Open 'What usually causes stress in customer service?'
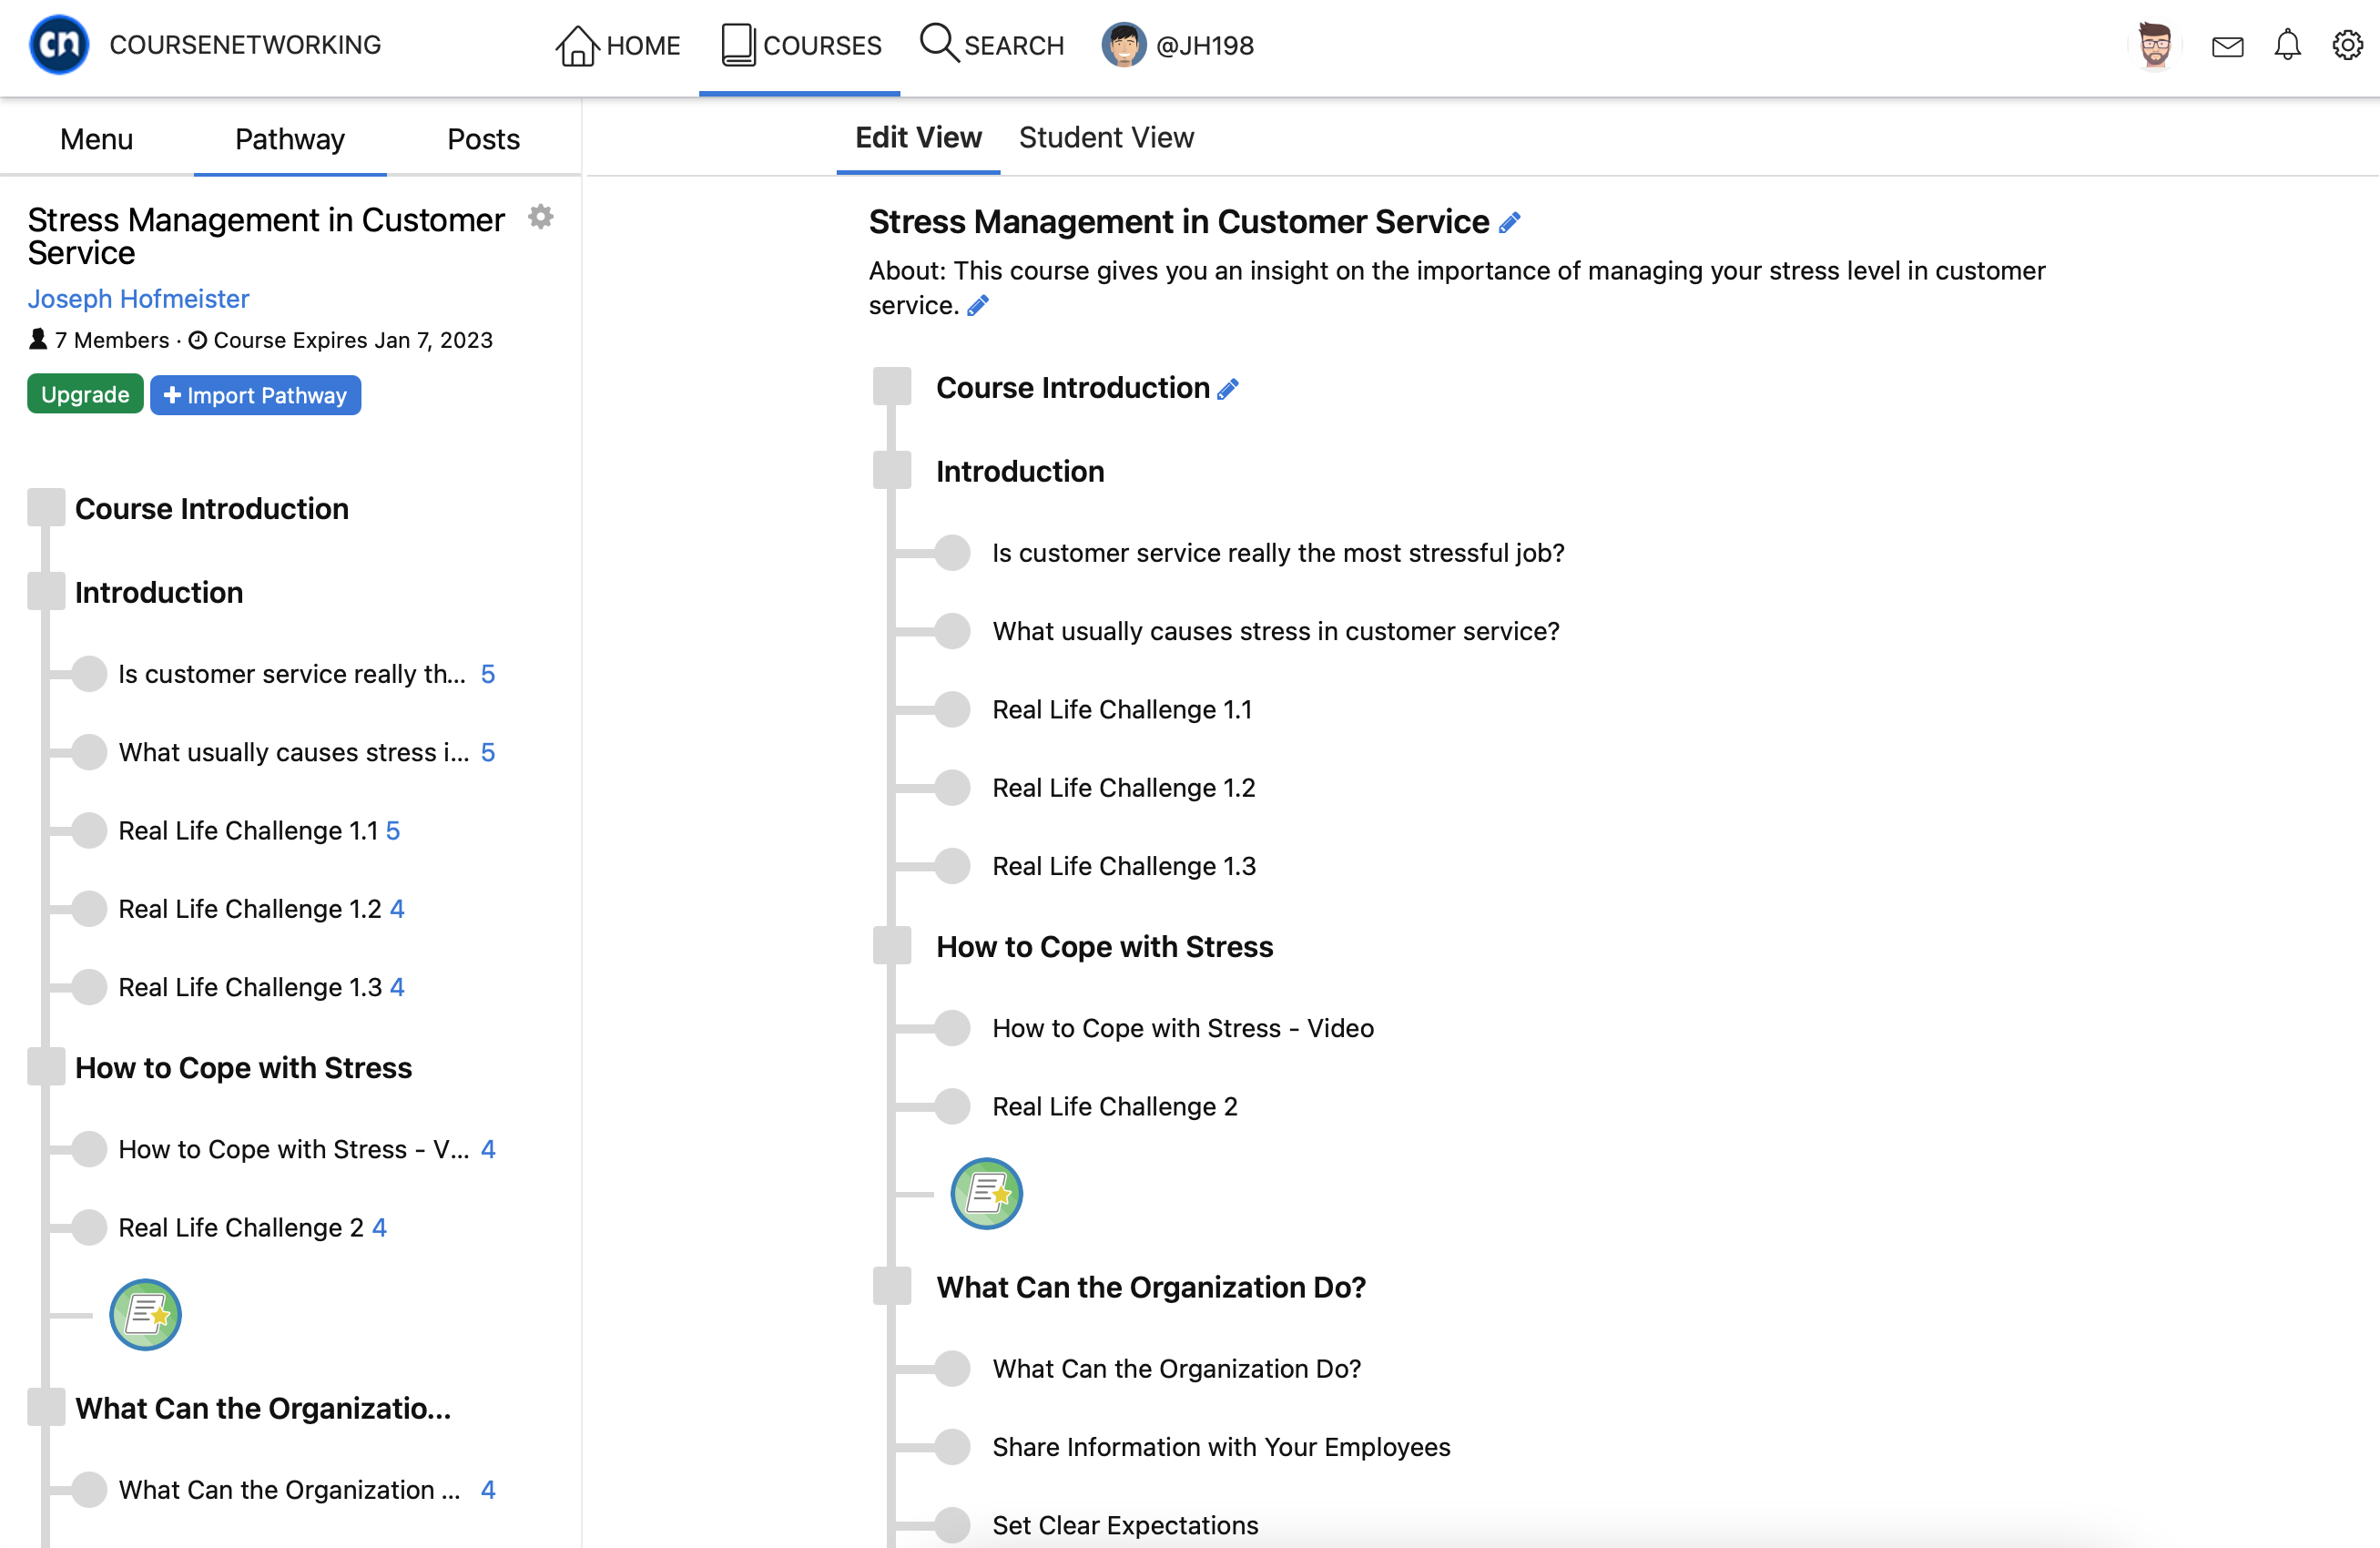 [x=1276, y=631]
